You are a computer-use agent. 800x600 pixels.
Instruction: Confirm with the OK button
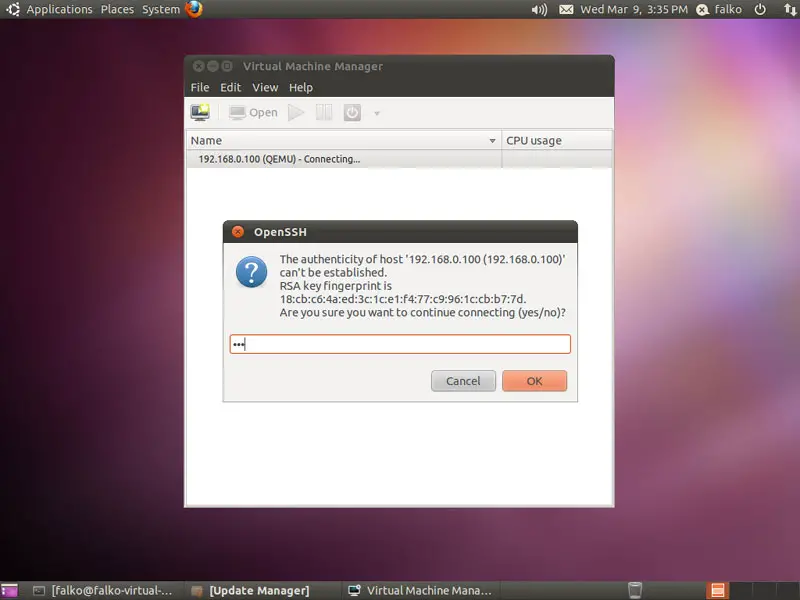(x=534, y=381)
